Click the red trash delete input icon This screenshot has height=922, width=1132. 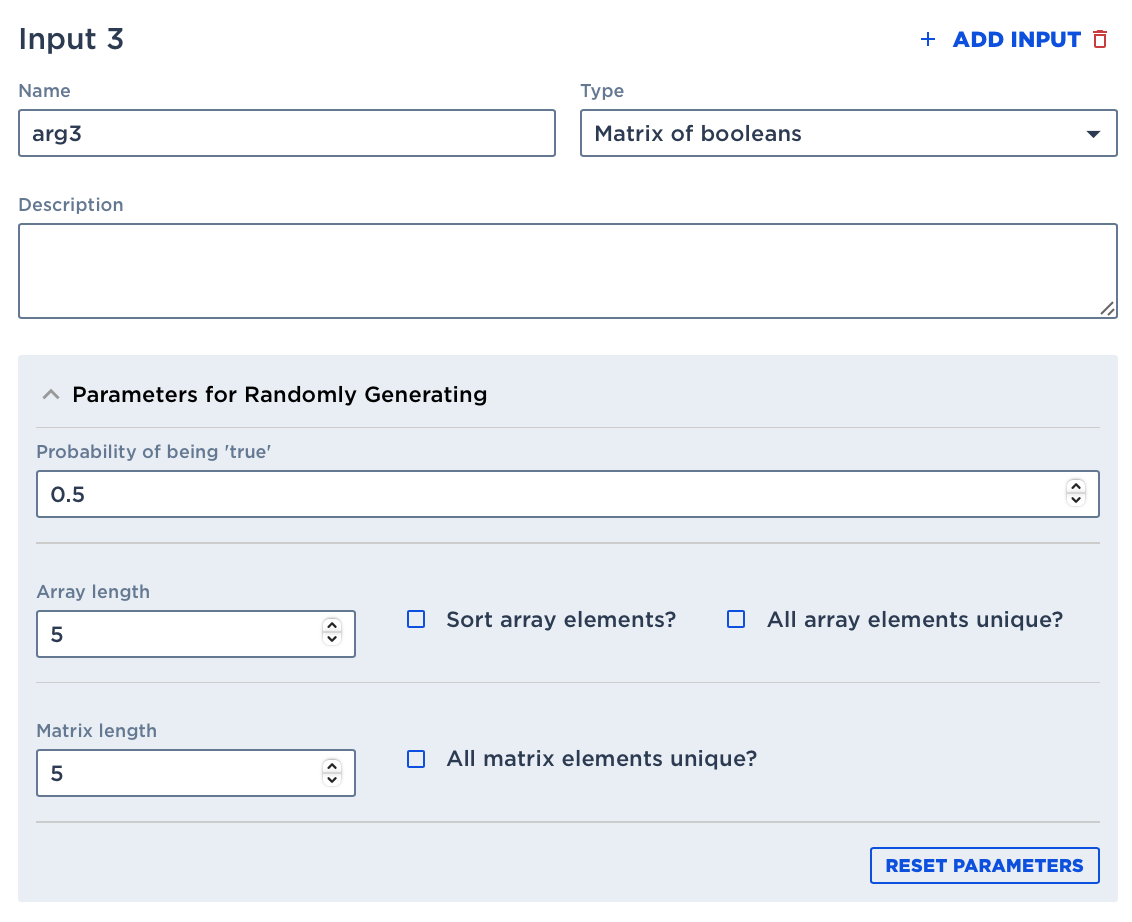1100,40
